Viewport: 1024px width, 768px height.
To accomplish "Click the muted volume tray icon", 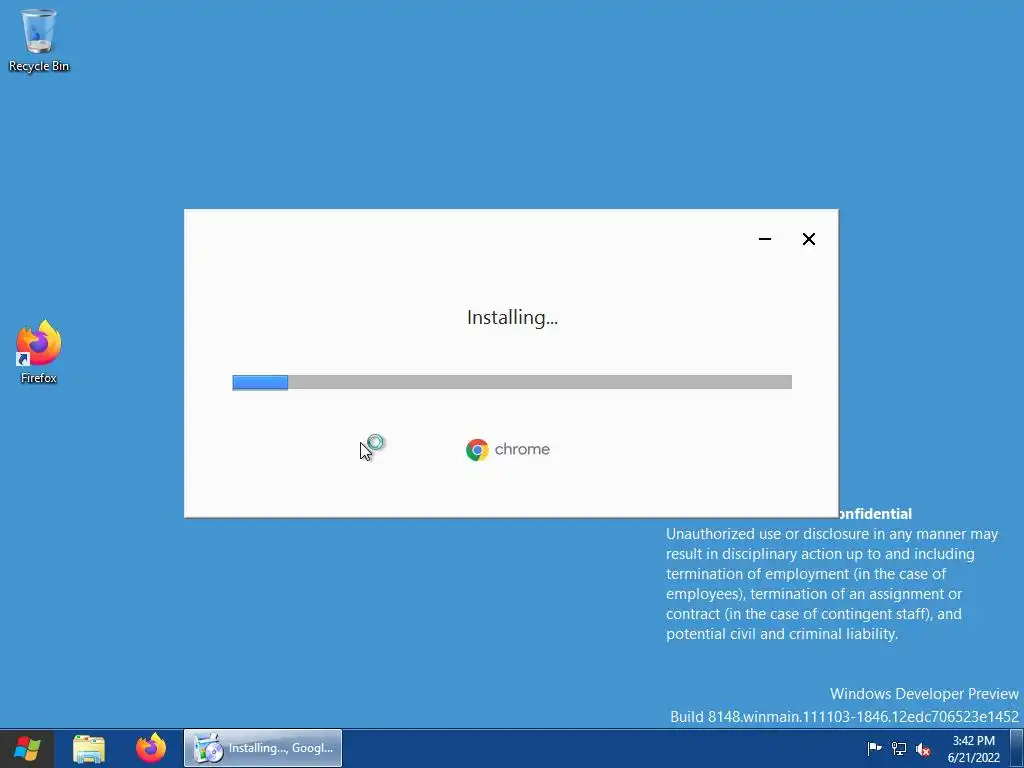I will (x=923, y=749).
